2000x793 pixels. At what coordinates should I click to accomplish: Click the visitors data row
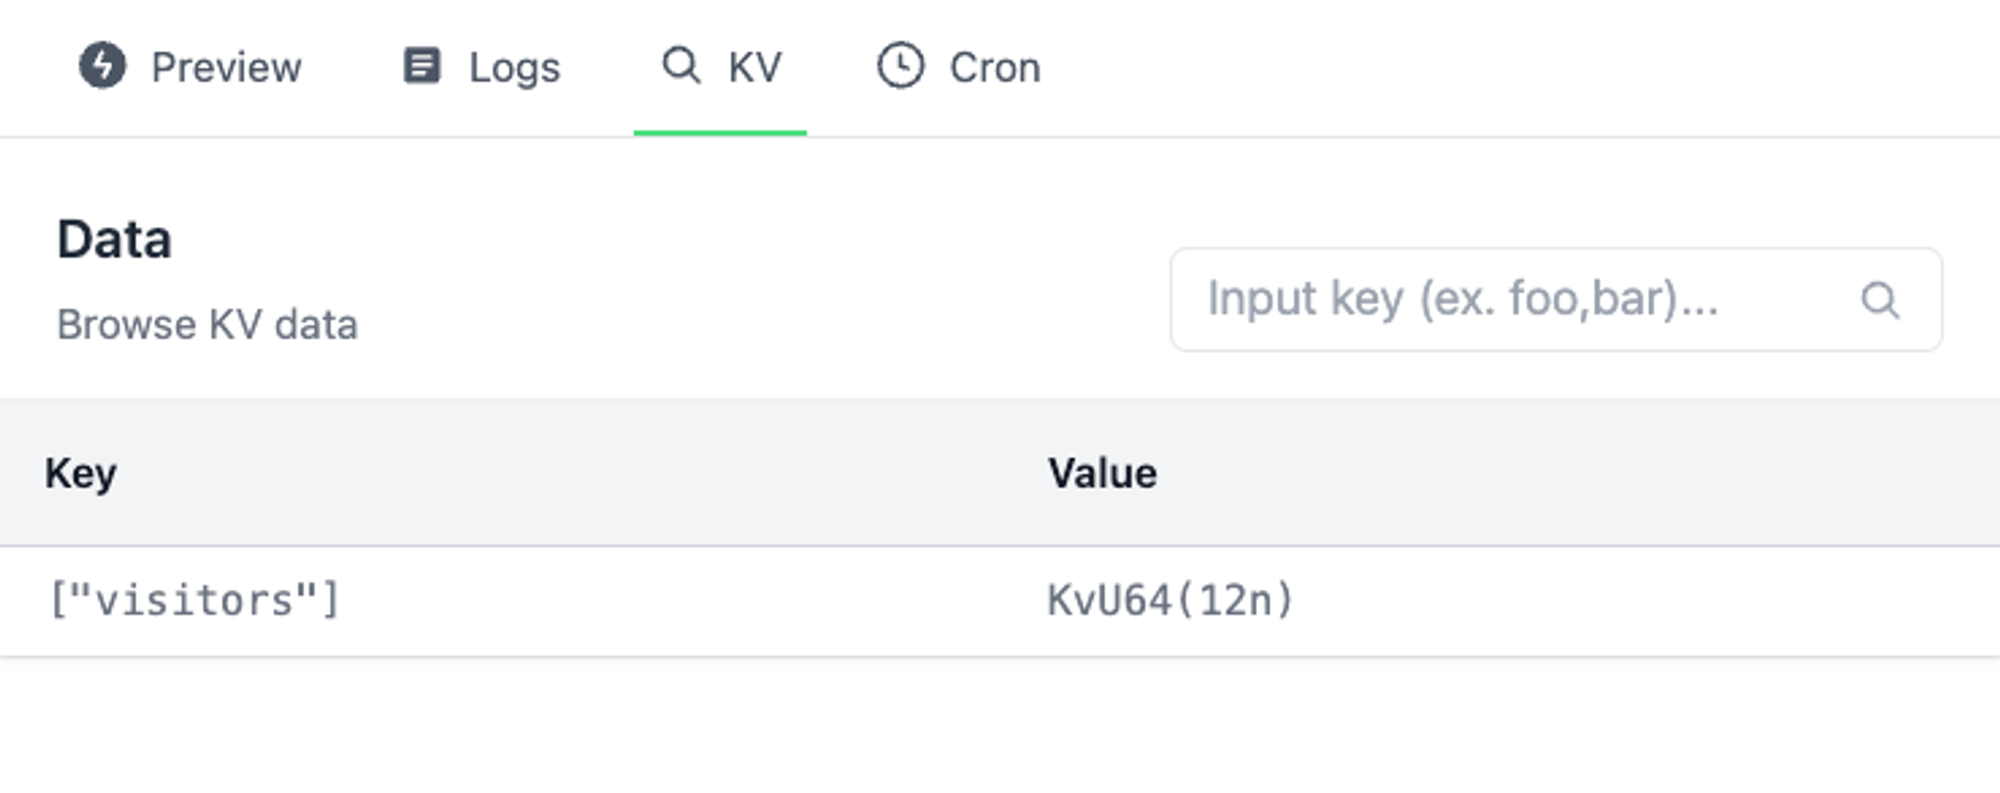600,600
